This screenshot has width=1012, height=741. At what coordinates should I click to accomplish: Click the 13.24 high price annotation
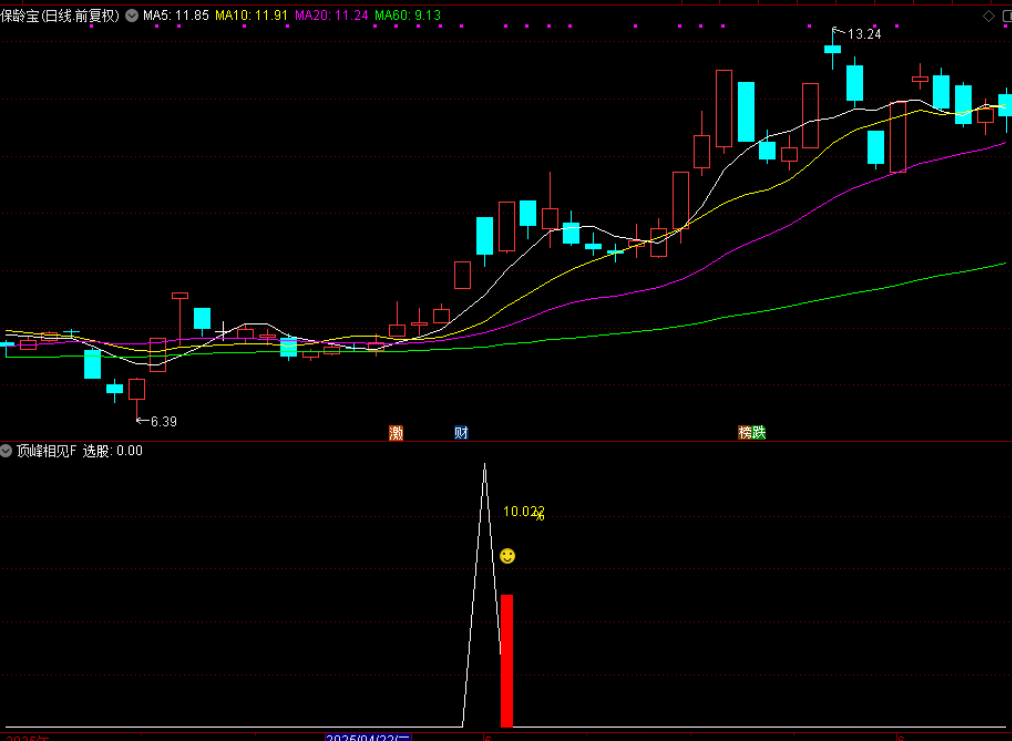click(x=864, y=34)
